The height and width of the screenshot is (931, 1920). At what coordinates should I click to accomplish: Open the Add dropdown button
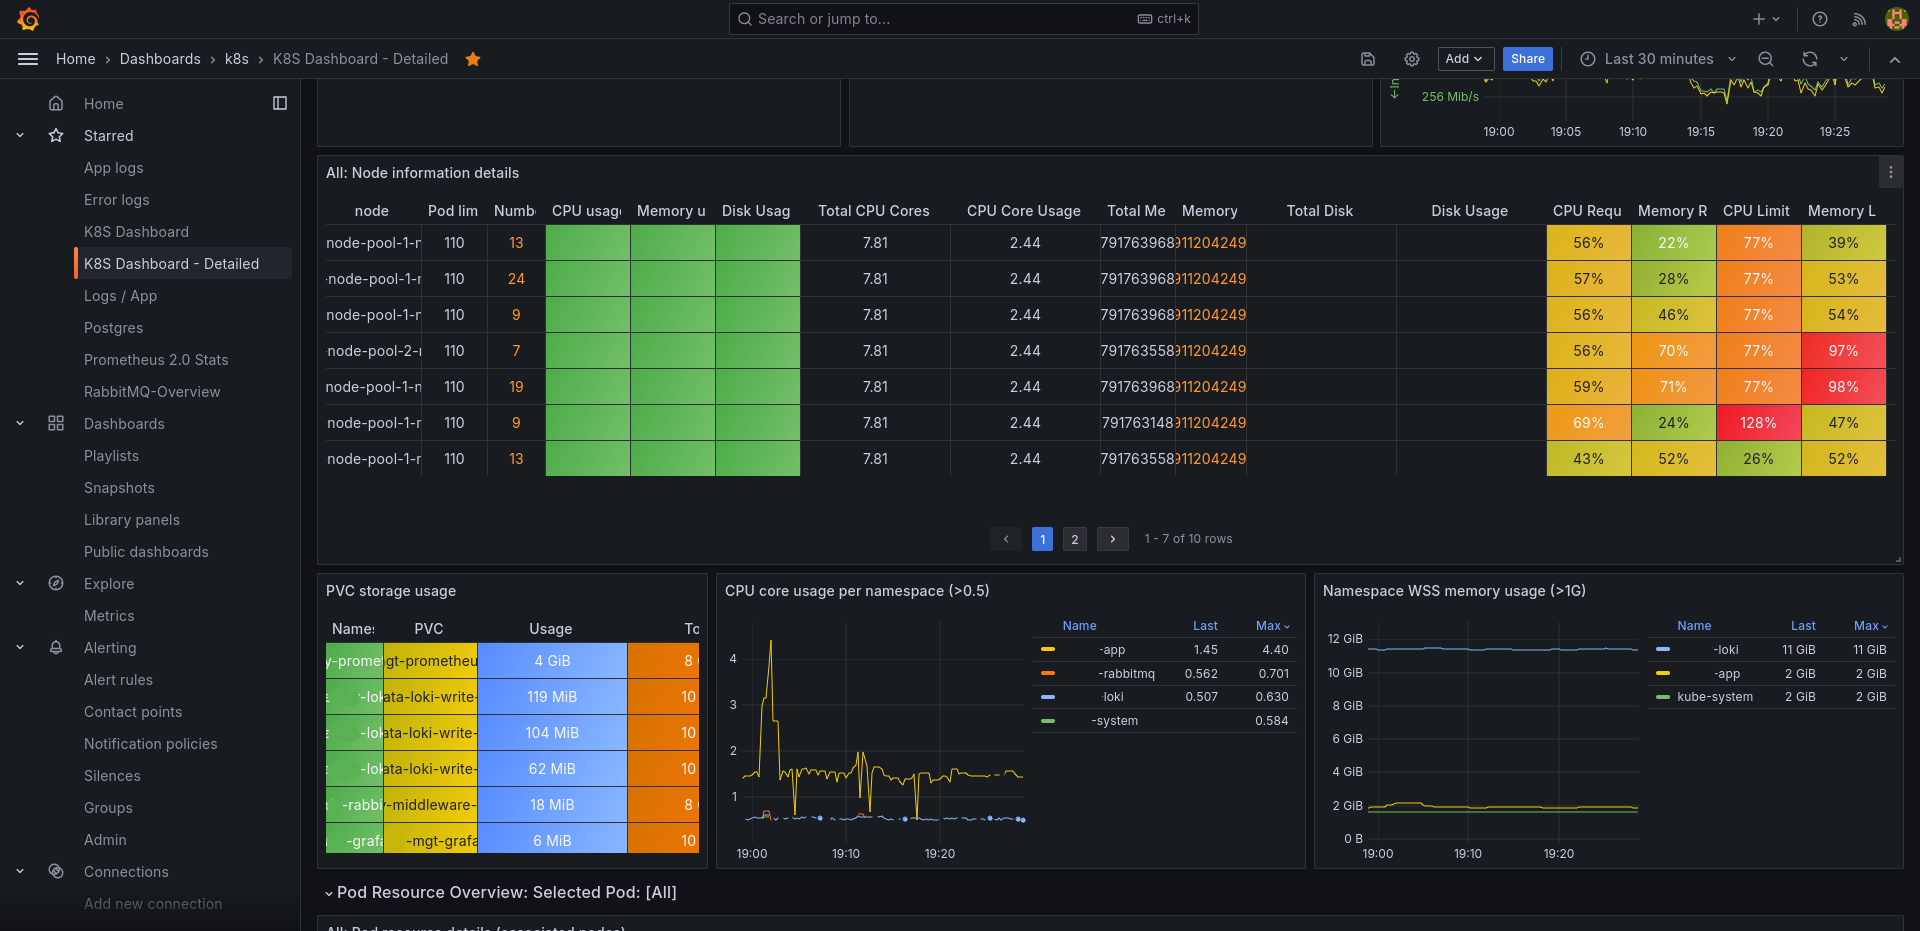click(1466, 59)
